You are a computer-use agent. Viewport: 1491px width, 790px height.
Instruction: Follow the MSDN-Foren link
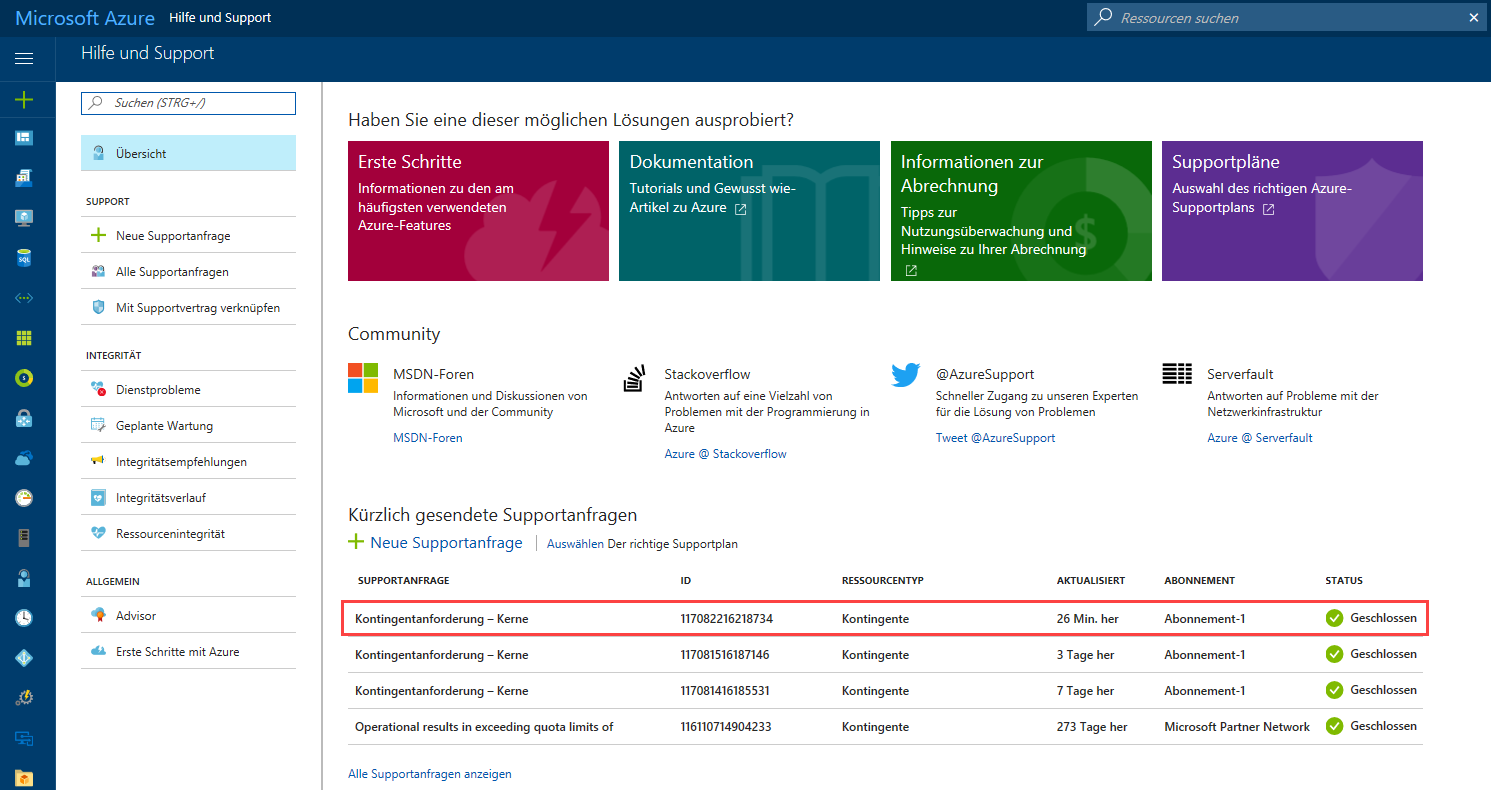[428, 438]
